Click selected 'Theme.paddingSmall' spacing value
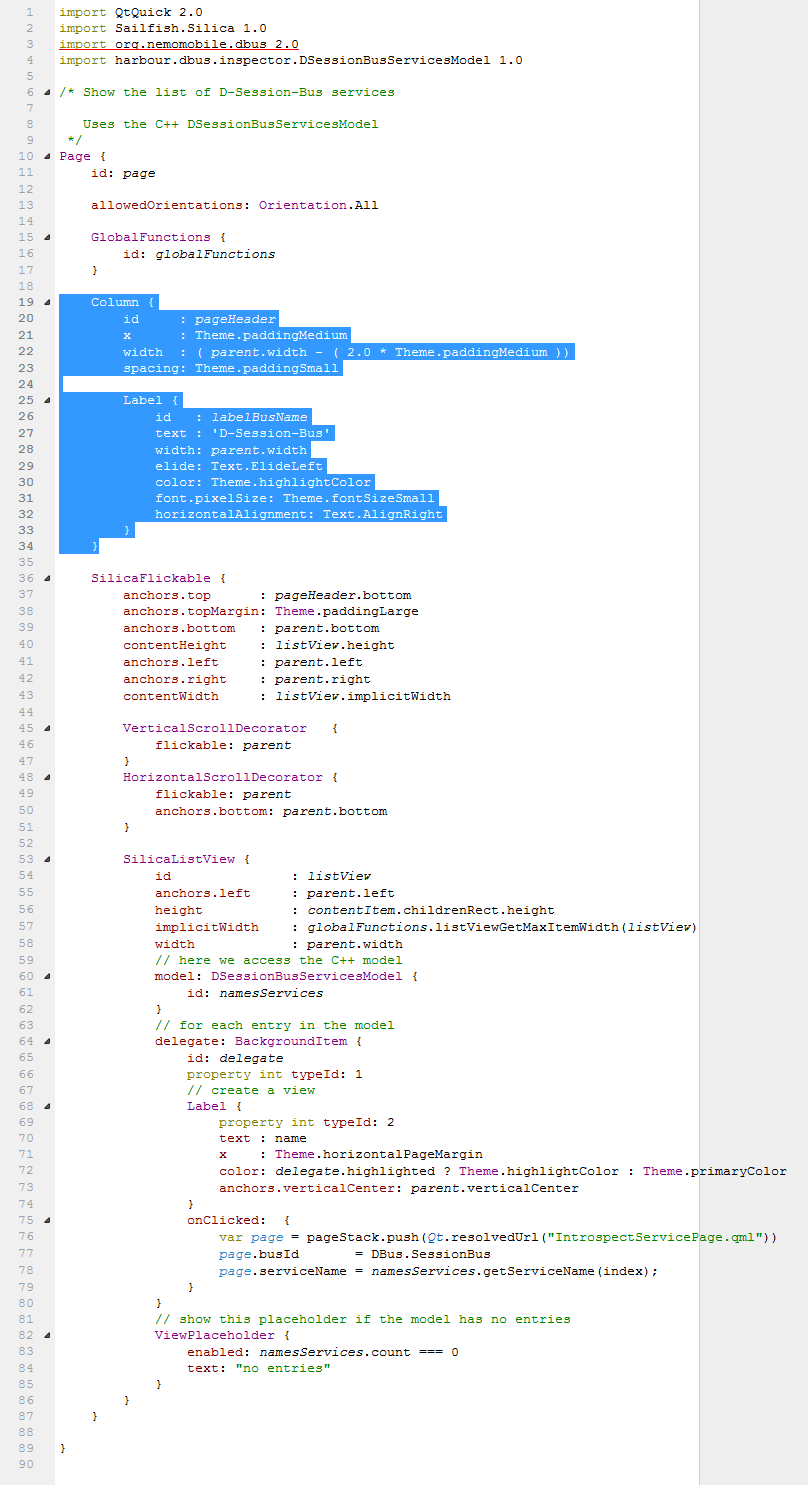 coord(267,368)
